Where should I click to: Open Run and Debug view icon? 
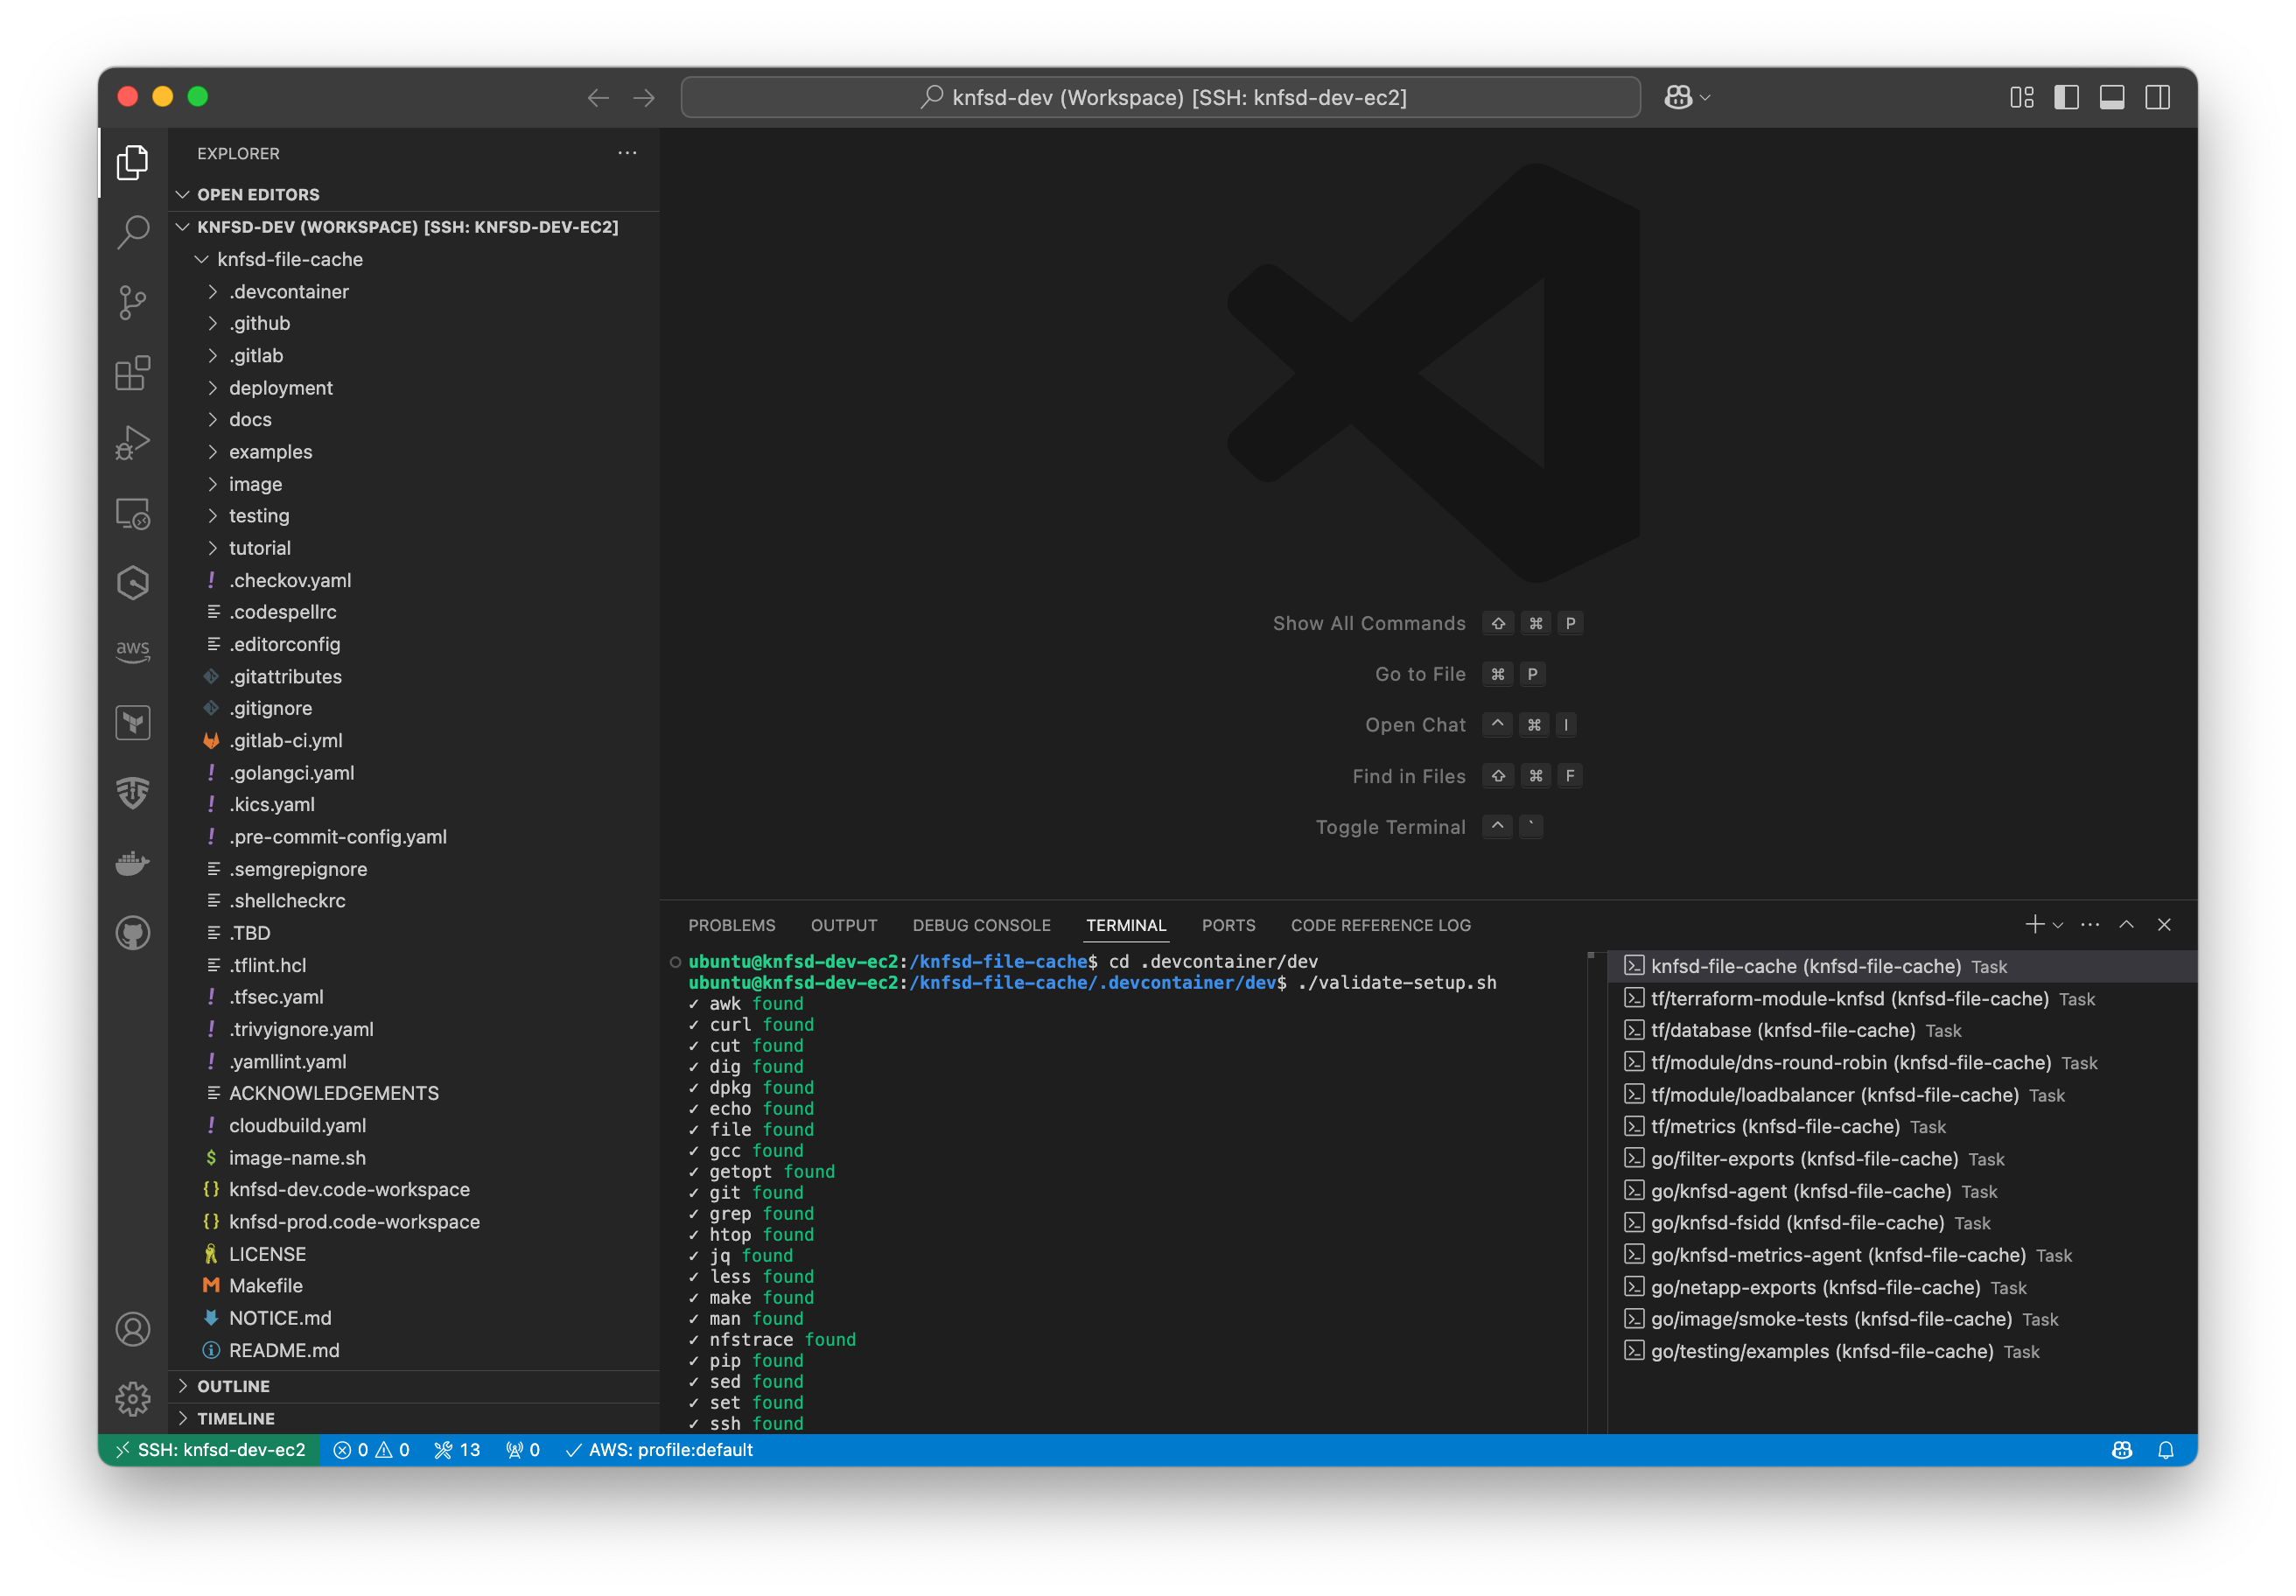pos(132,442)
